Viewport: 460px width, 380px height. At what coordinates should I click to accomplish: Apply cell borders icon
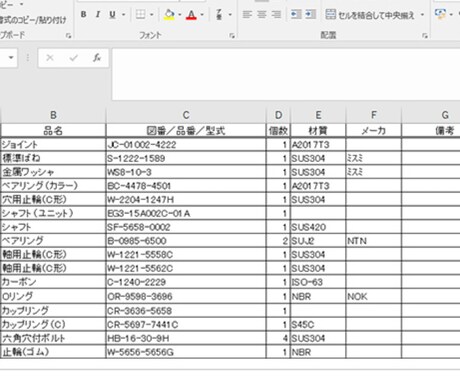(141, 14)
